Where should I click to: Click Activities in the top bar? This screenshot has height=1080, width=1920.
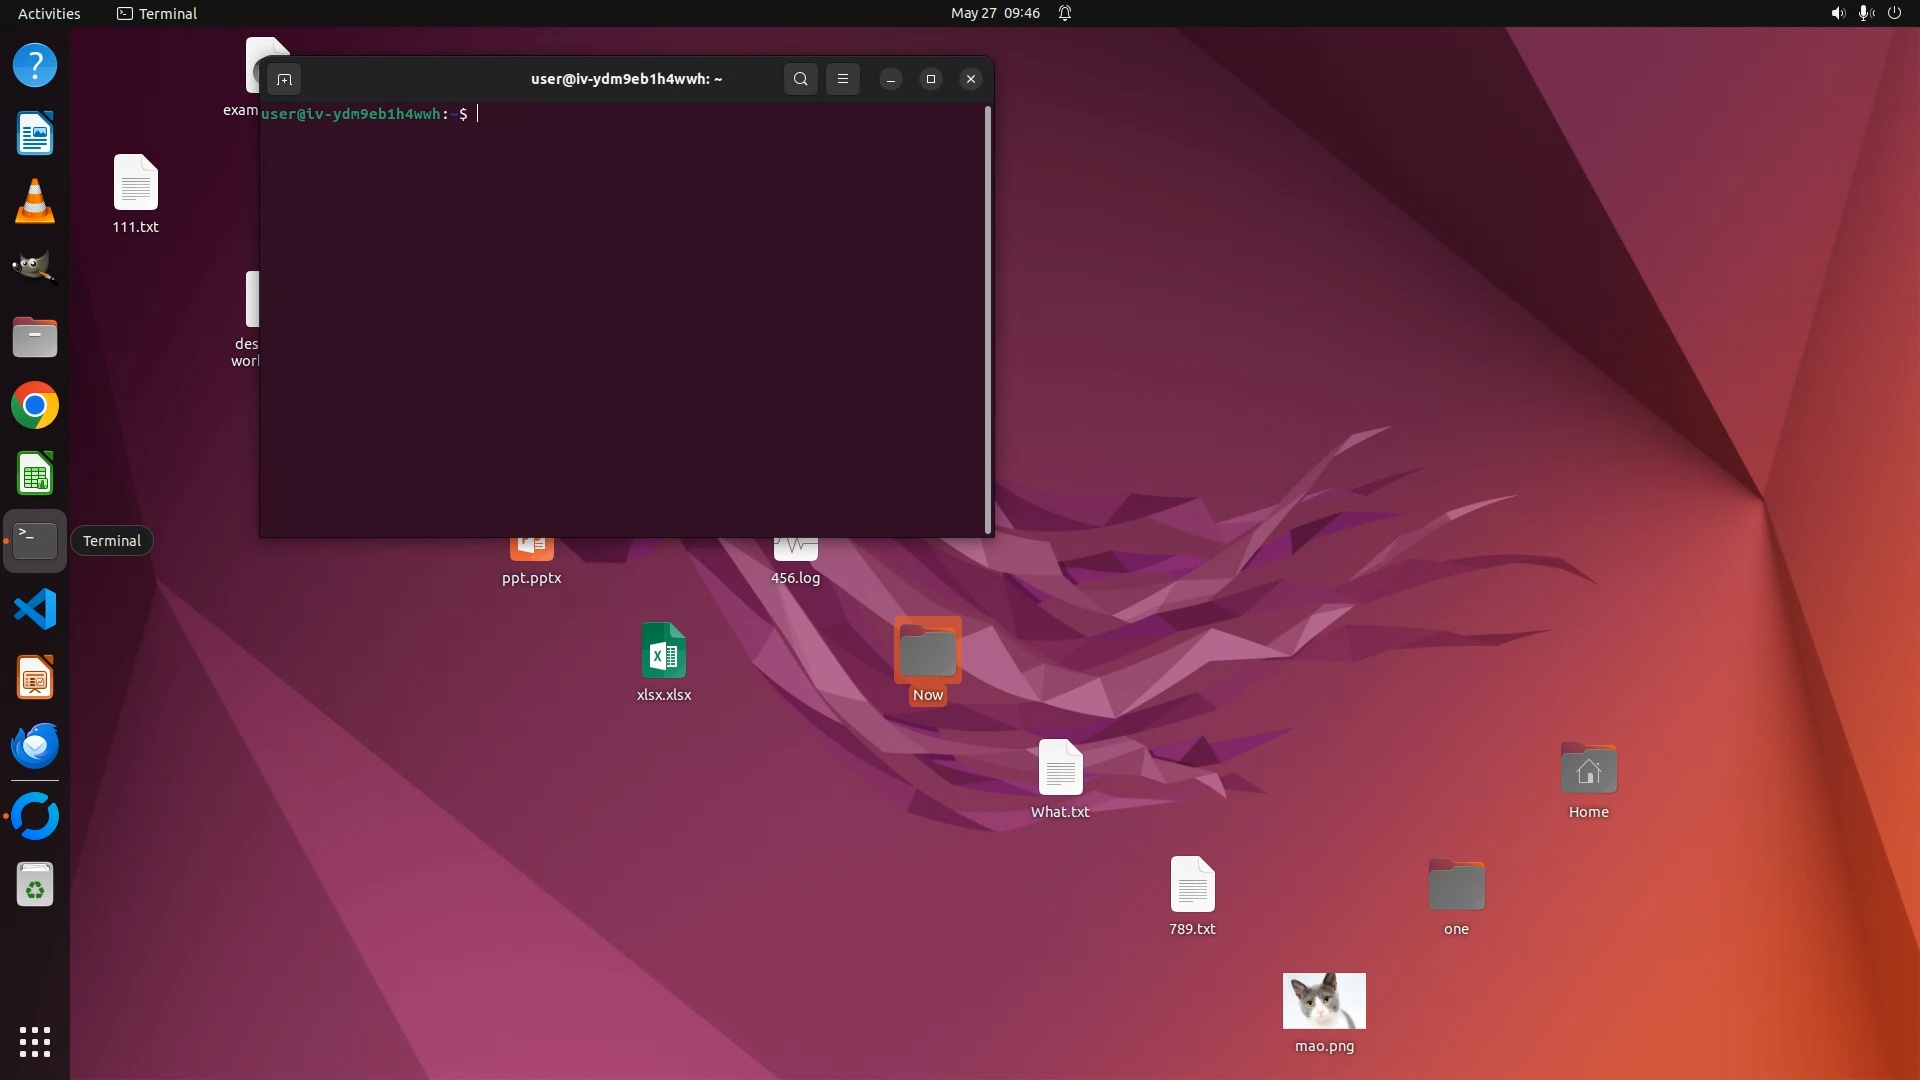click(x=49, y=13)
